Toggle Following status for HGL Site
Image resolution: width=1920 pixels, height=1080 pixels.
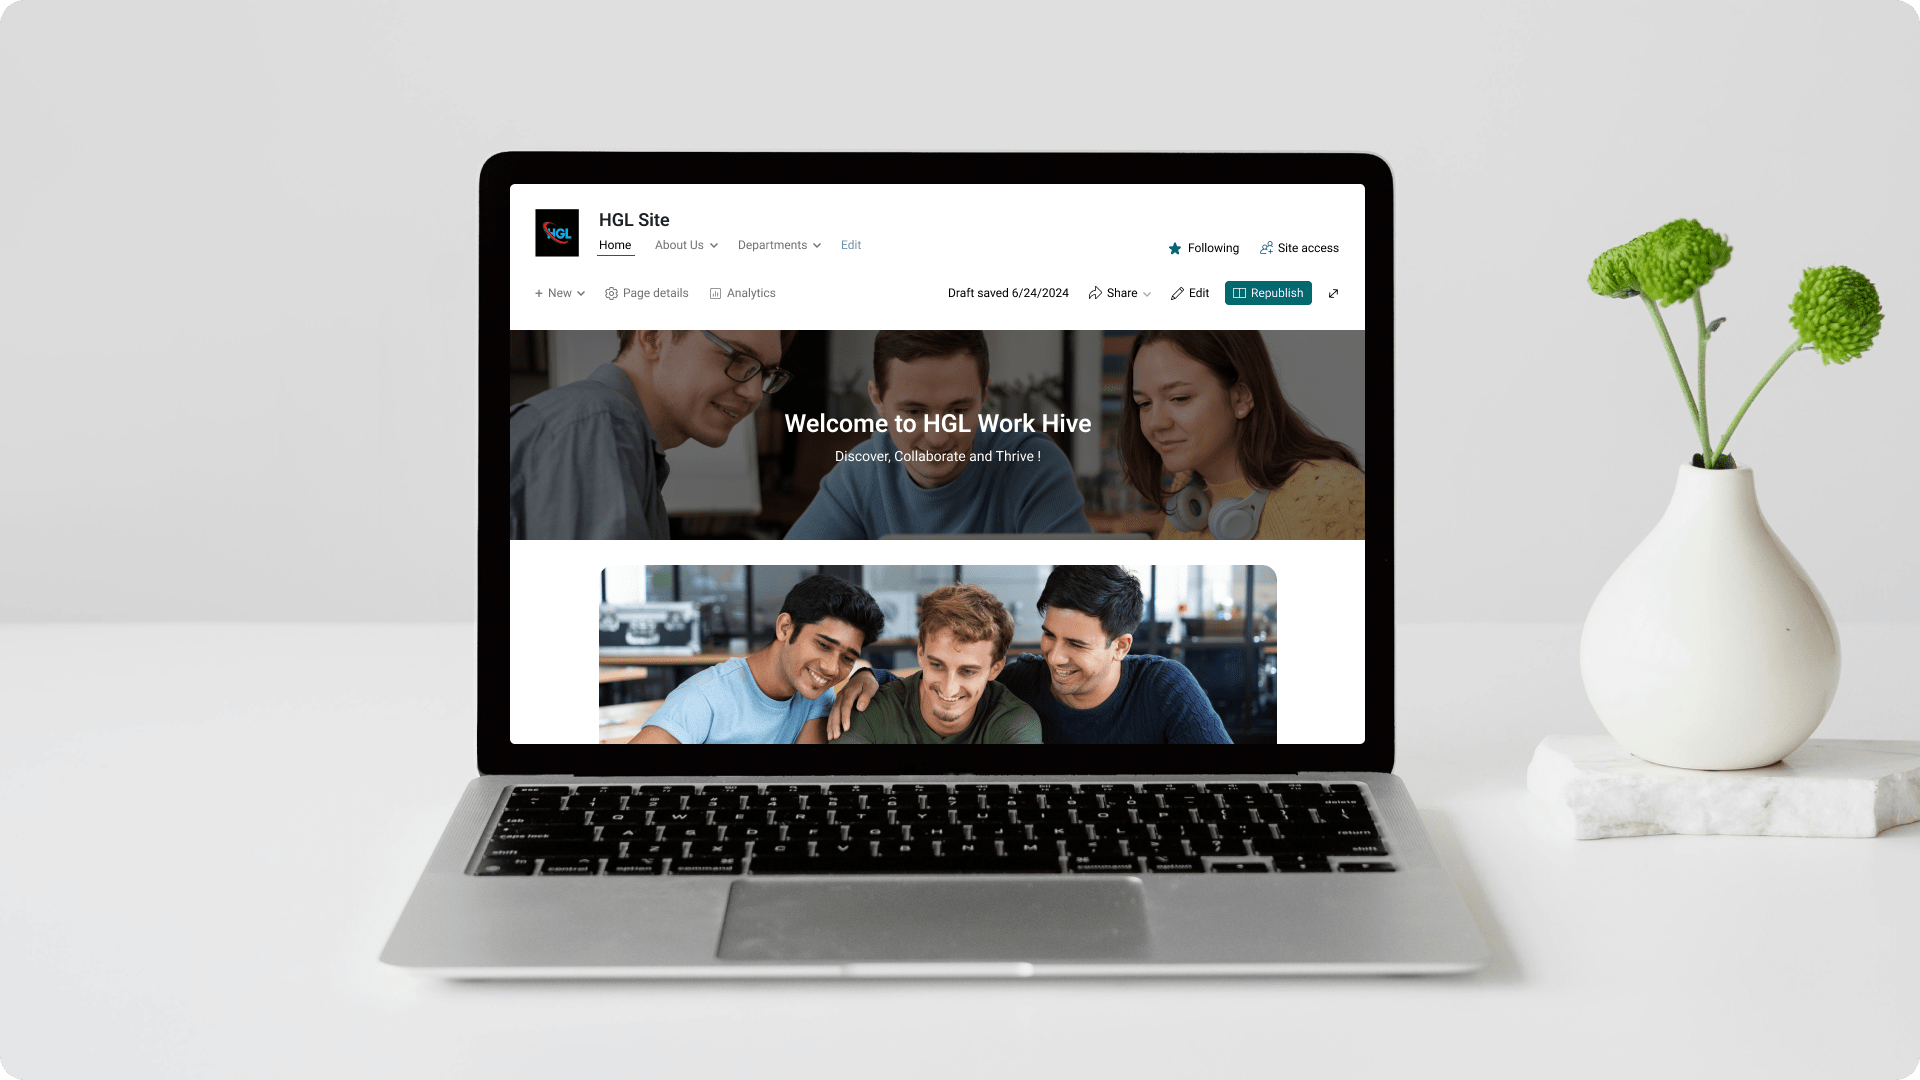click(x=1203, y=248)
